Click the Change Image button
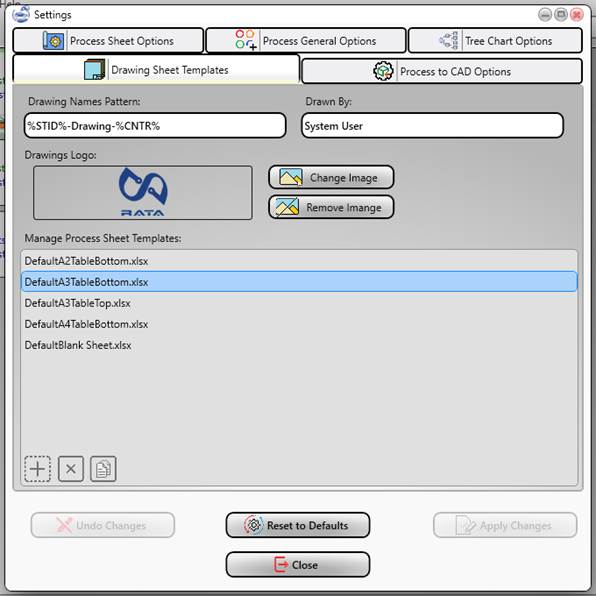 [331, 177]
